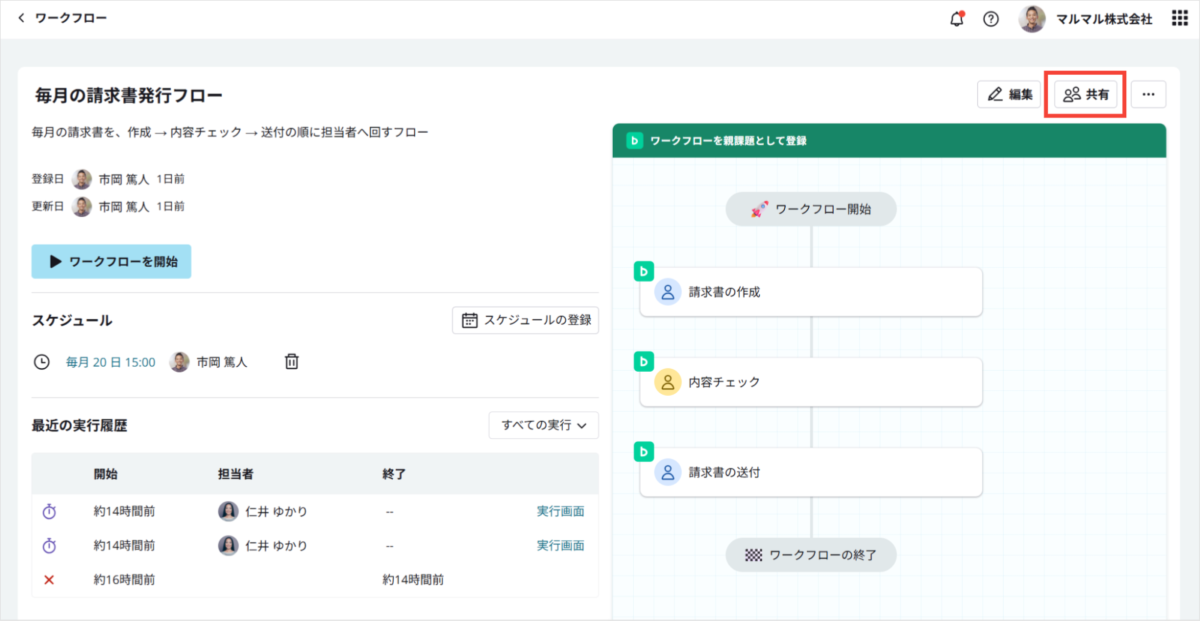The height and width of the screenshot is (621, 1200).
Task: Click ワークフローを親課題として登録 banner
Action: click(889, 141)
